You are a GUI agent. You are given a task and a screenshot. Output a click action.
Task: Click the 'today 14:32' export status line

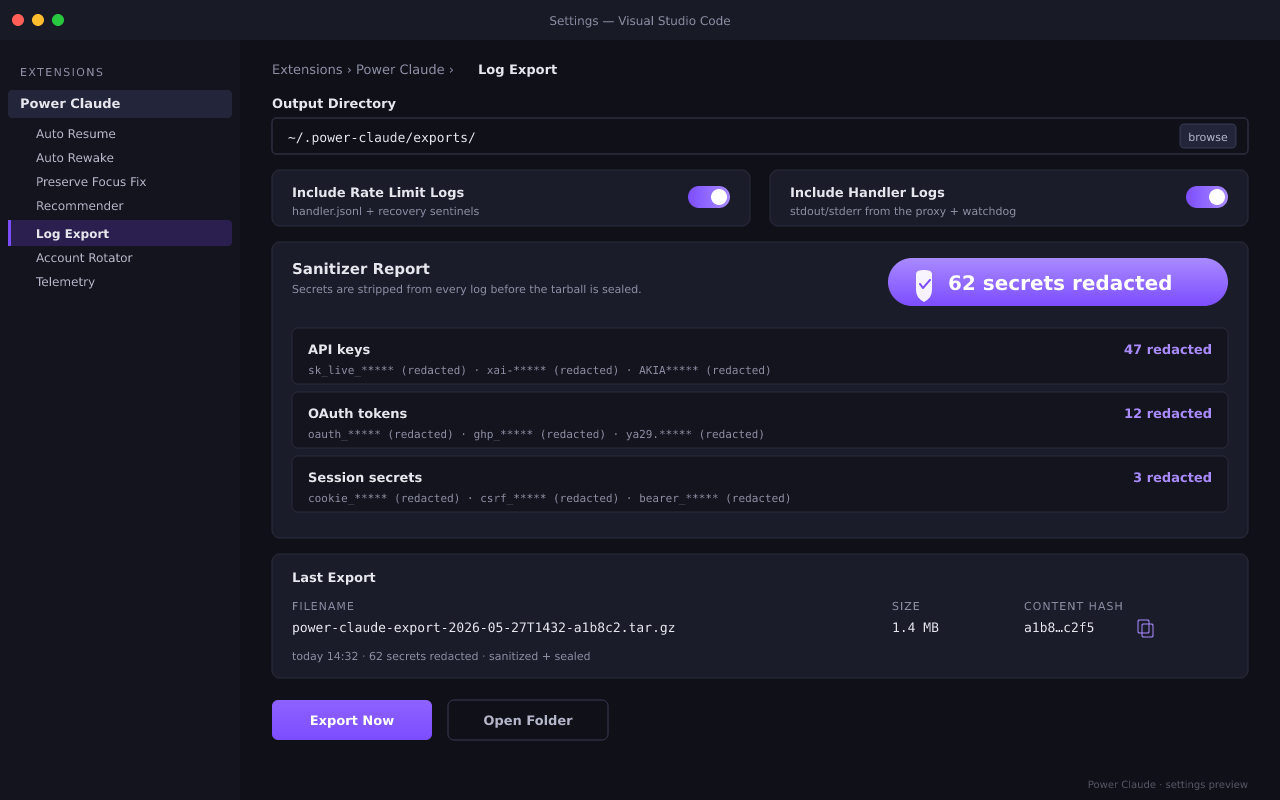click(441, 657)
